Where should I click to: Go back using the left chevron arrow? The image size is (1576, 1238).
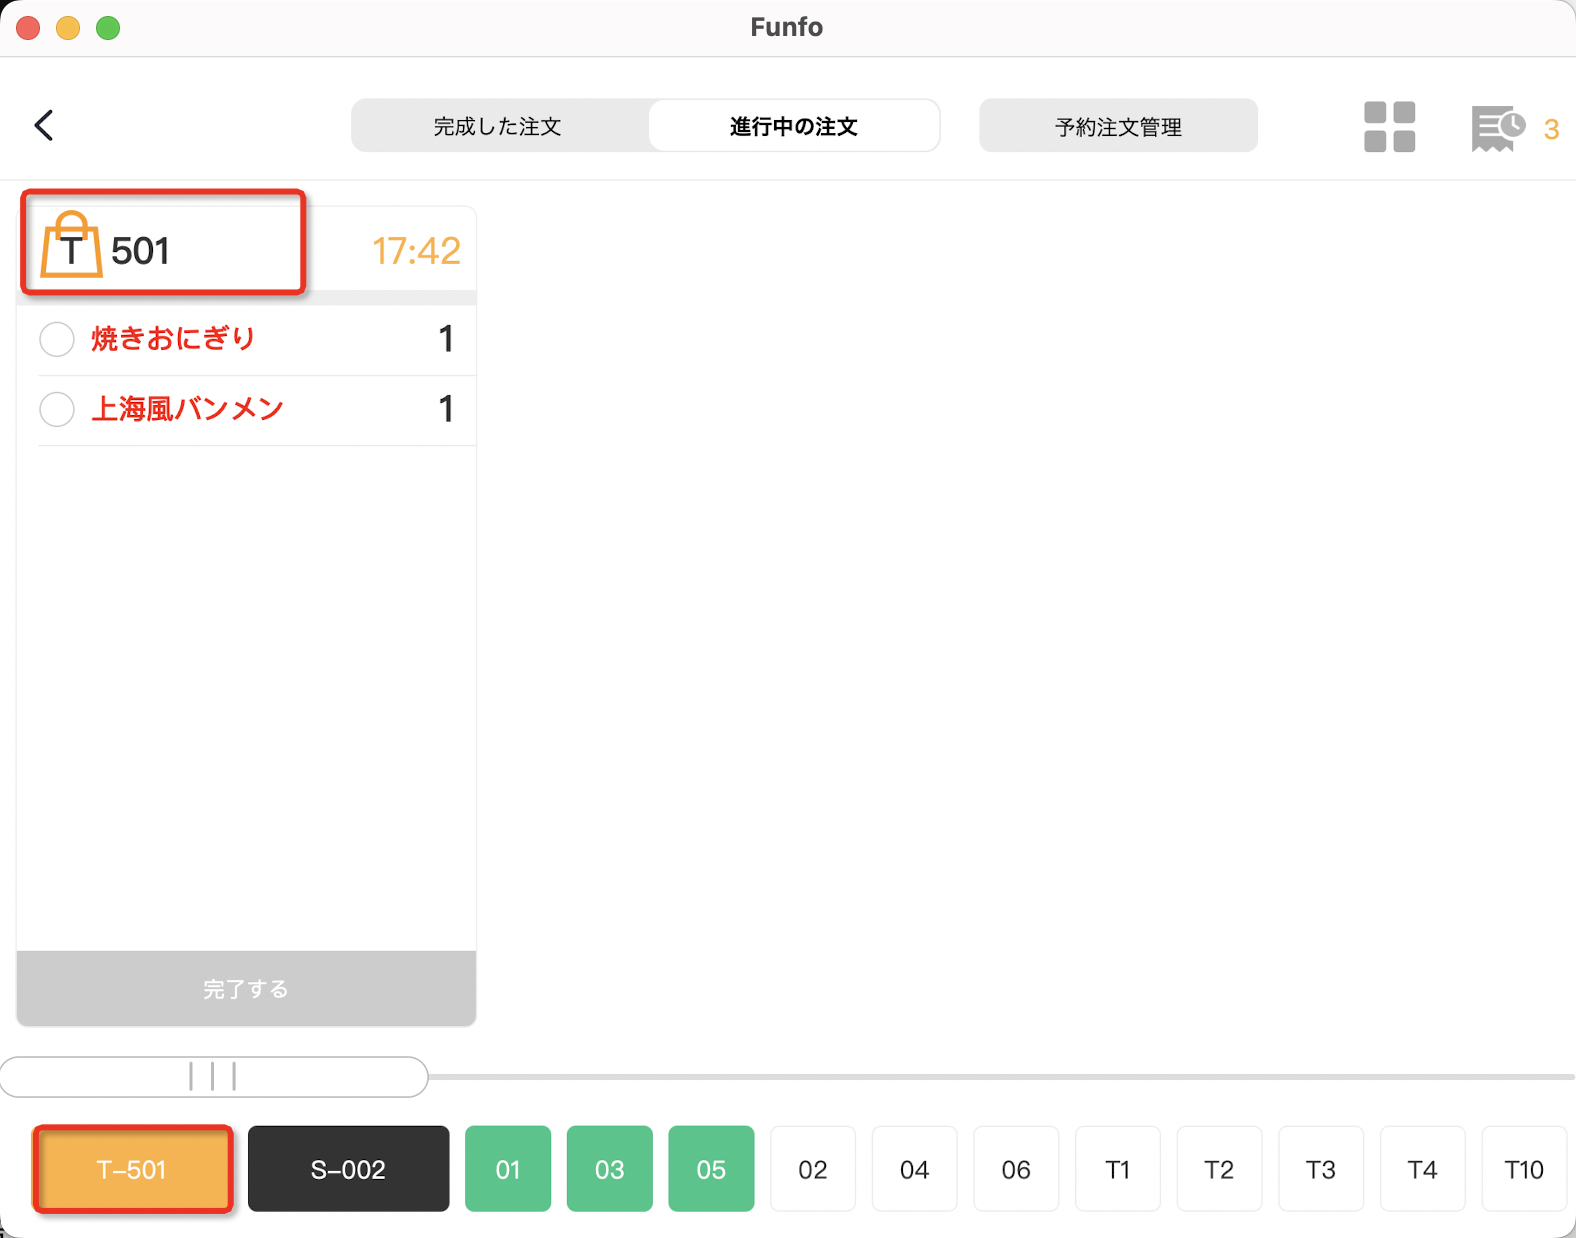coord(44,126)
